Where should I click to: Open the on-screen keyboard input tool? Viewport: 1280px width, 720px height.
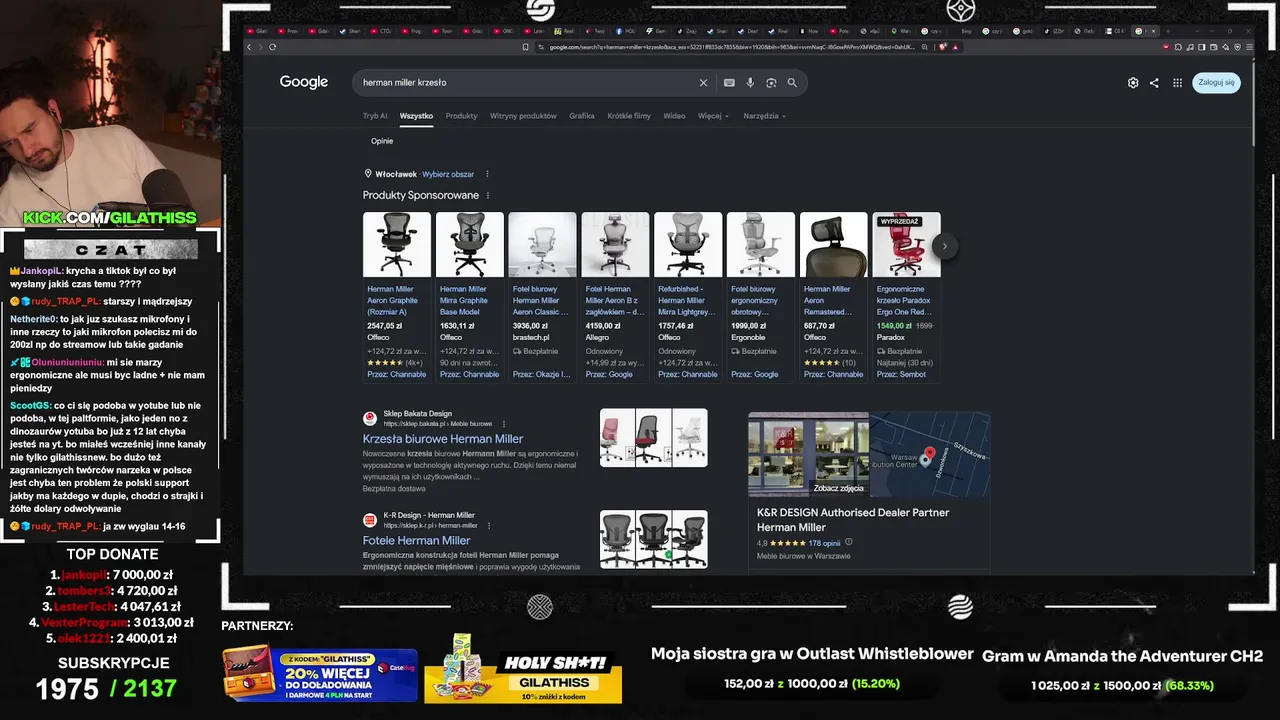729,83
